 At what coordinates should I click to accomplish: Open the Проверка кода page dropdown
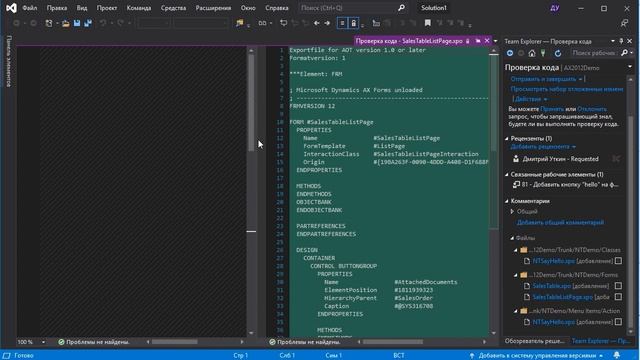630,67
